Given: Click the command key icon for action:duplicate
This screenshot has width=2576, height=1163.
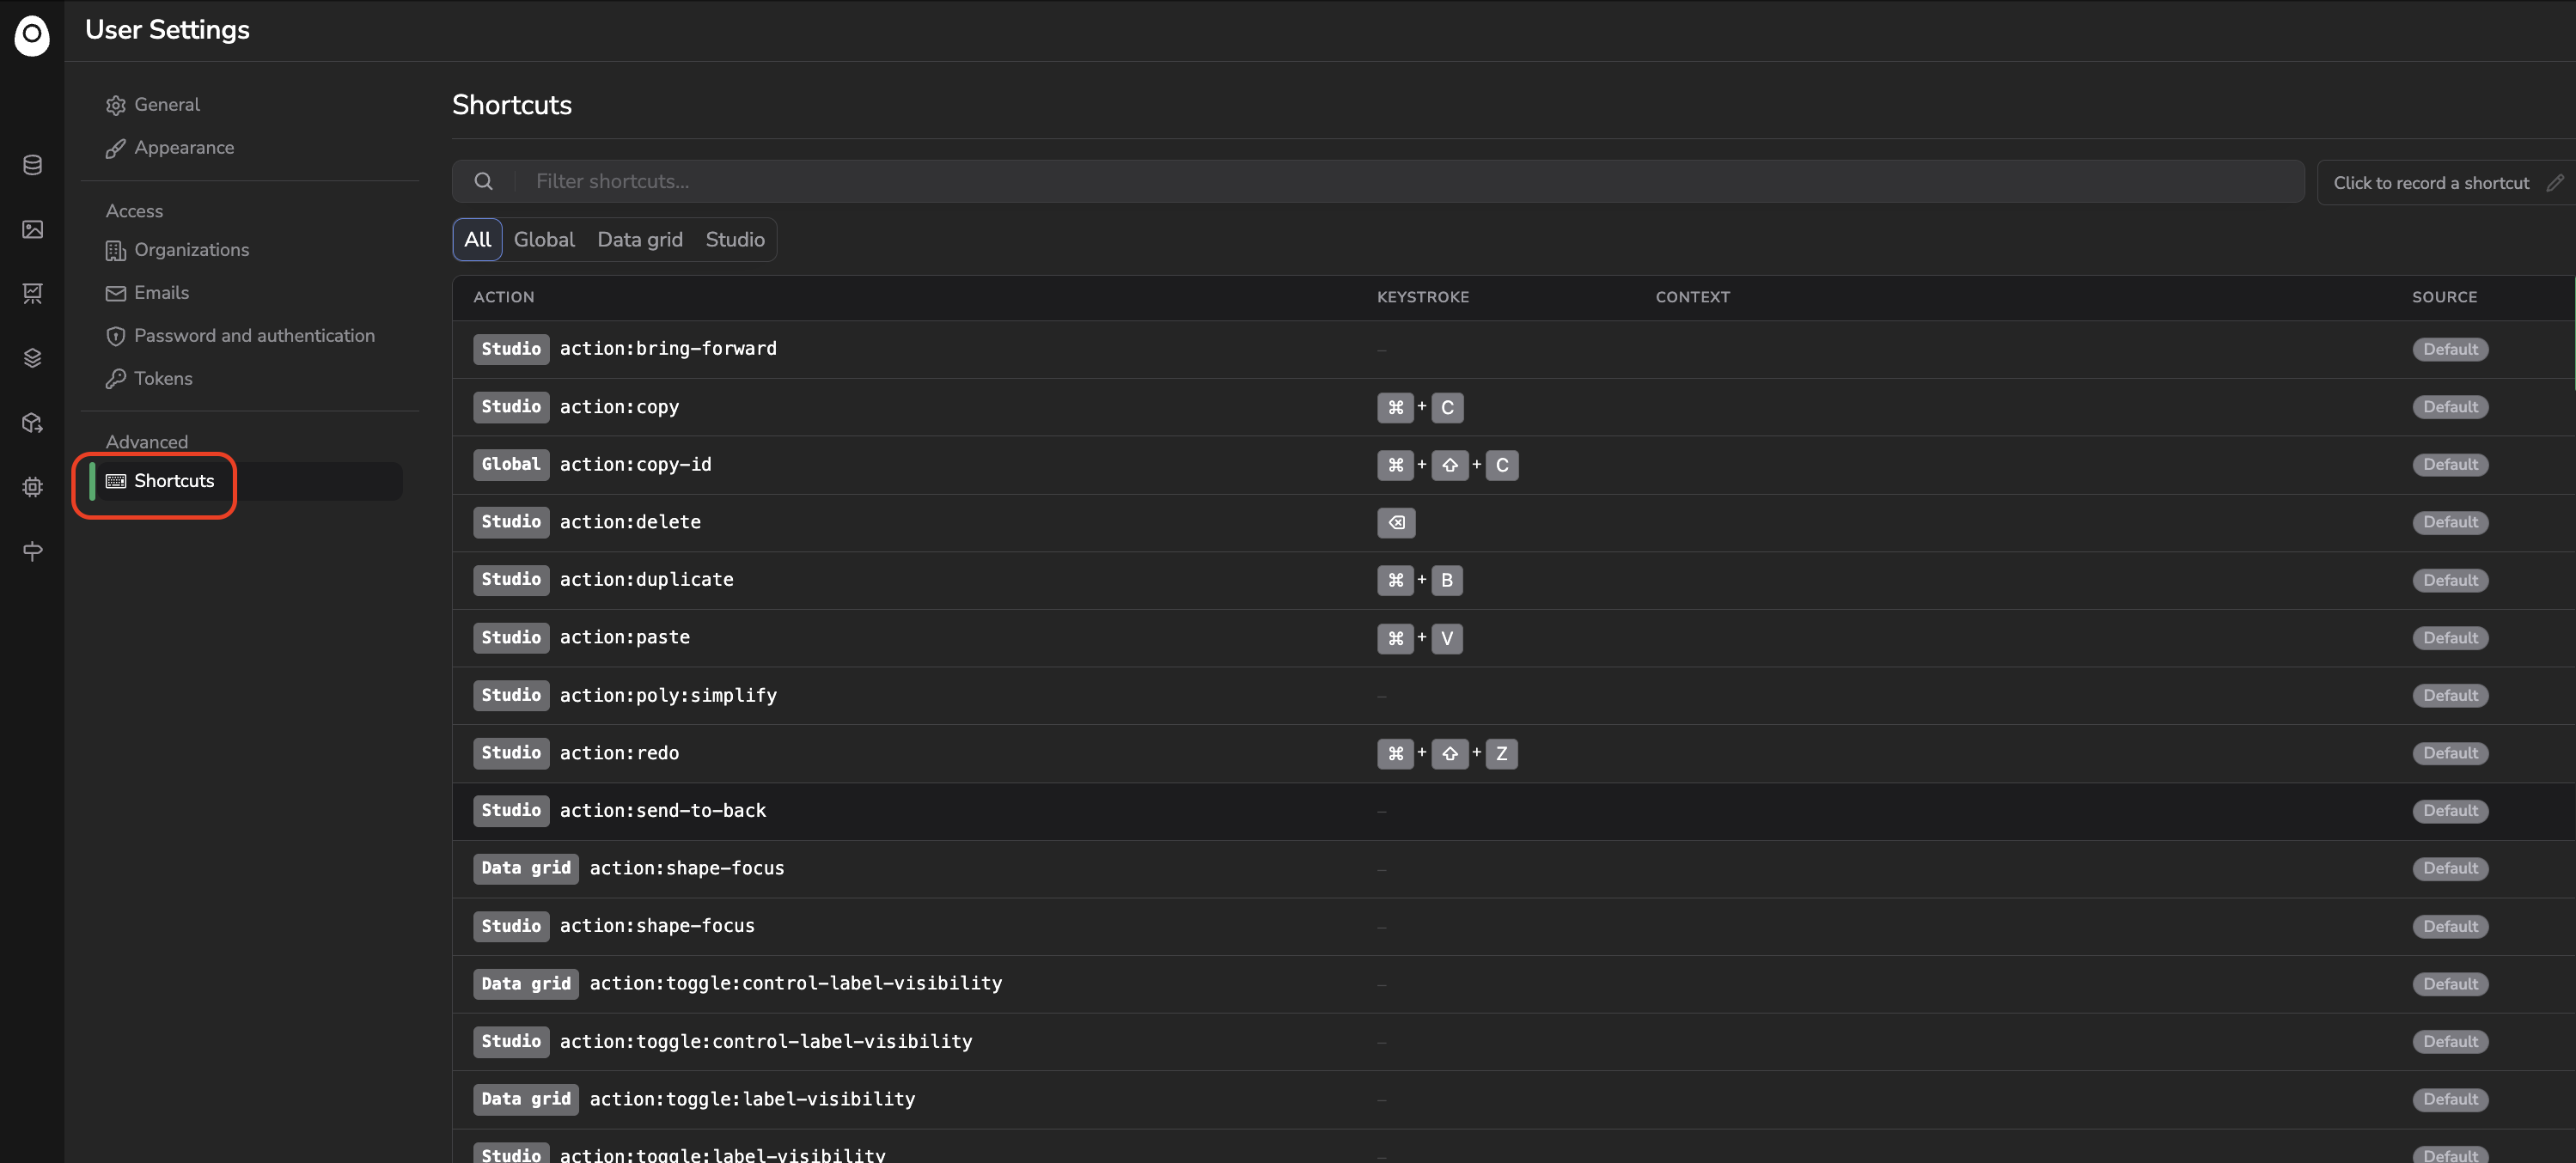Looking at the screenshot, I should pos(1395,580).
